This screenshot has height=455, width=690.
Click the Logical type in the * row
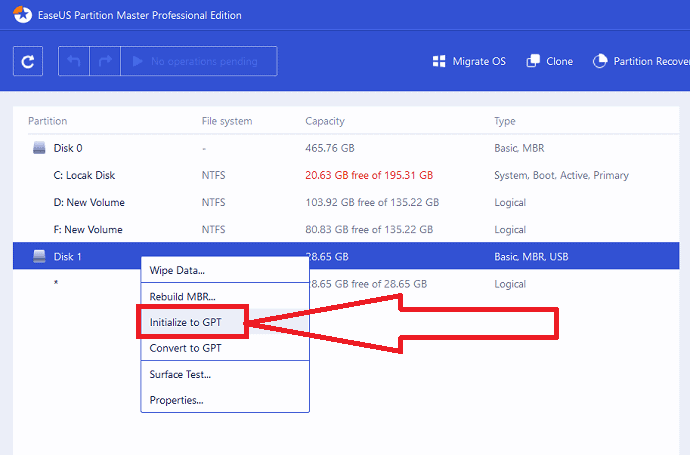click(510, 284)
